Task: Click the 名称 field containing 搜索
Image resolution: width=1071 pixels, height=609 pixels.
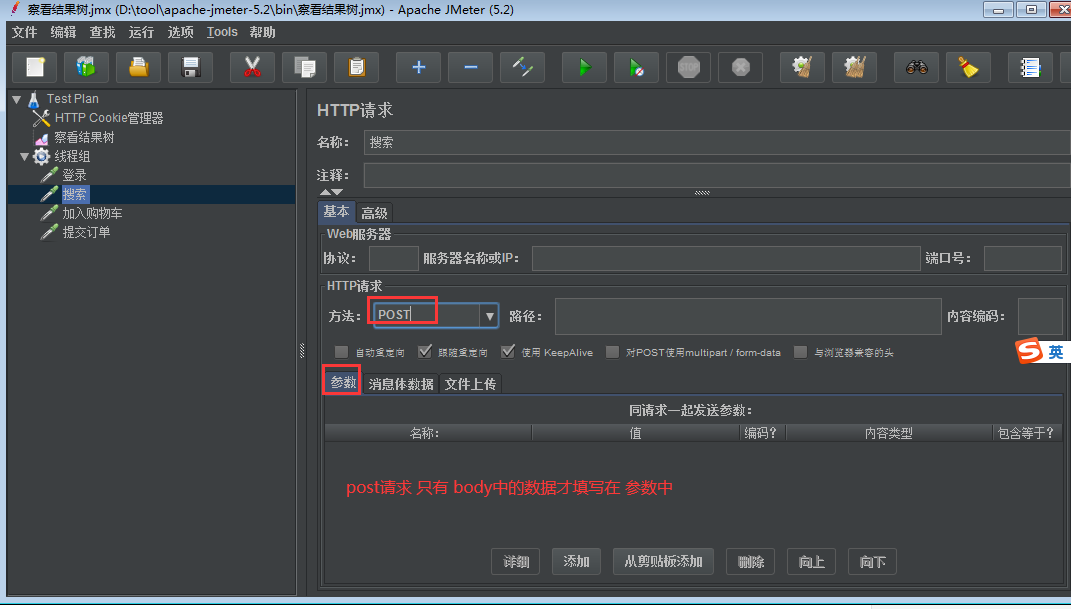Action: [x=717, y=143]
